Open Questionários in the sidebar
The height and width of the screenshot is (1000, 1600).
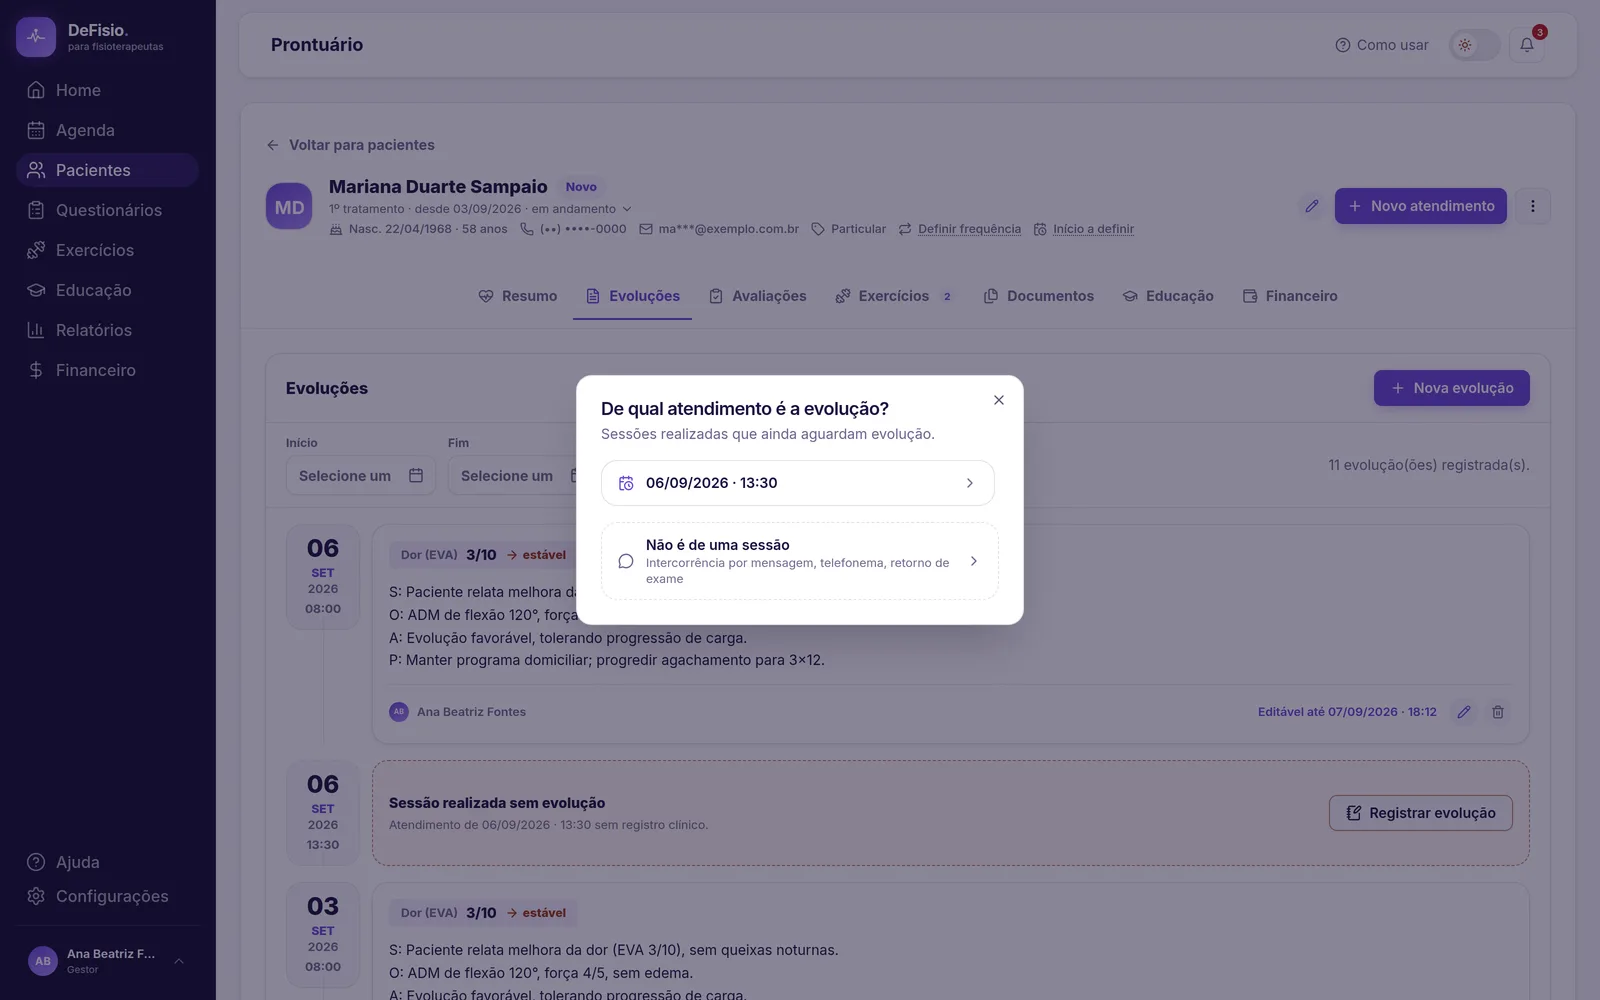point(108,210)
